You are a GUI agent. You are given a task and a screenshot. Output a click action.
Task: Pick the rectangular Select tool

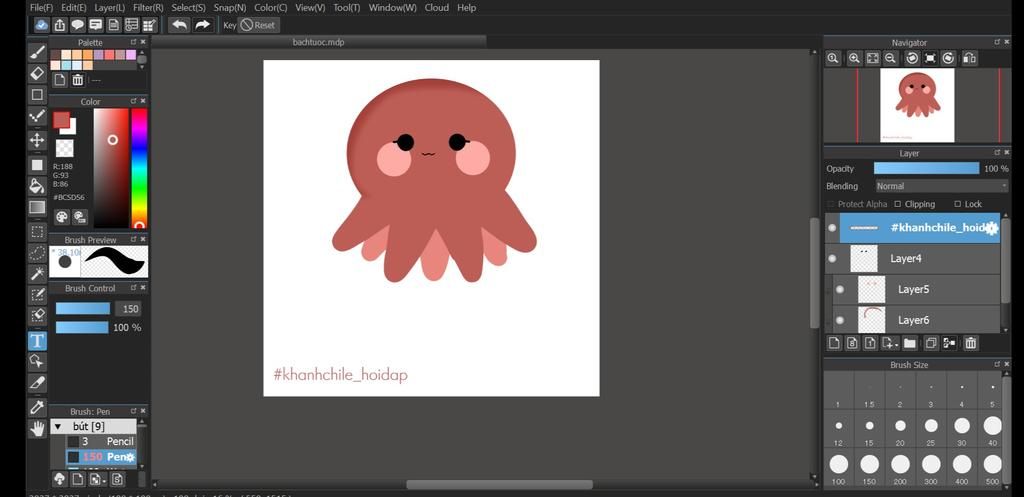coord(37,232)
